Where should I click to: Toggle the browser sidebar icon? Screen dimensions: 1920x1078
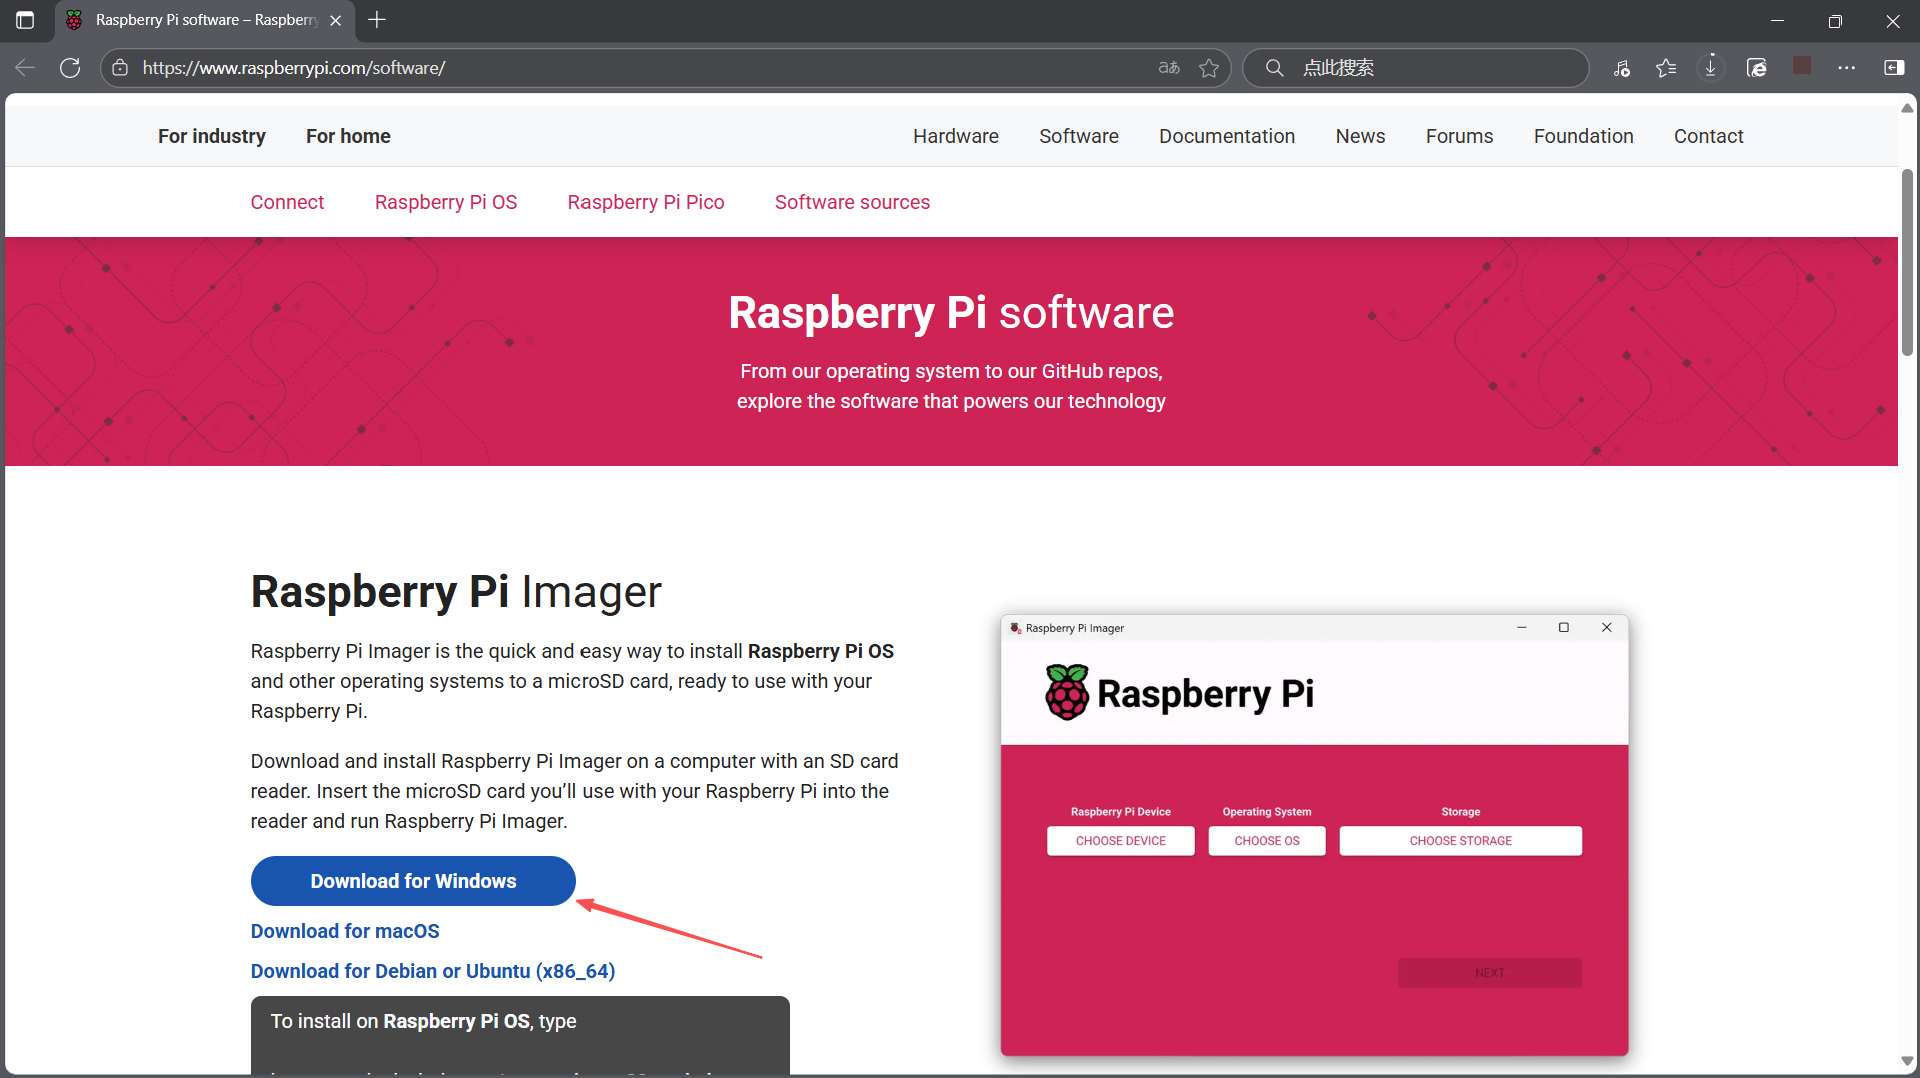(1894, 68)
